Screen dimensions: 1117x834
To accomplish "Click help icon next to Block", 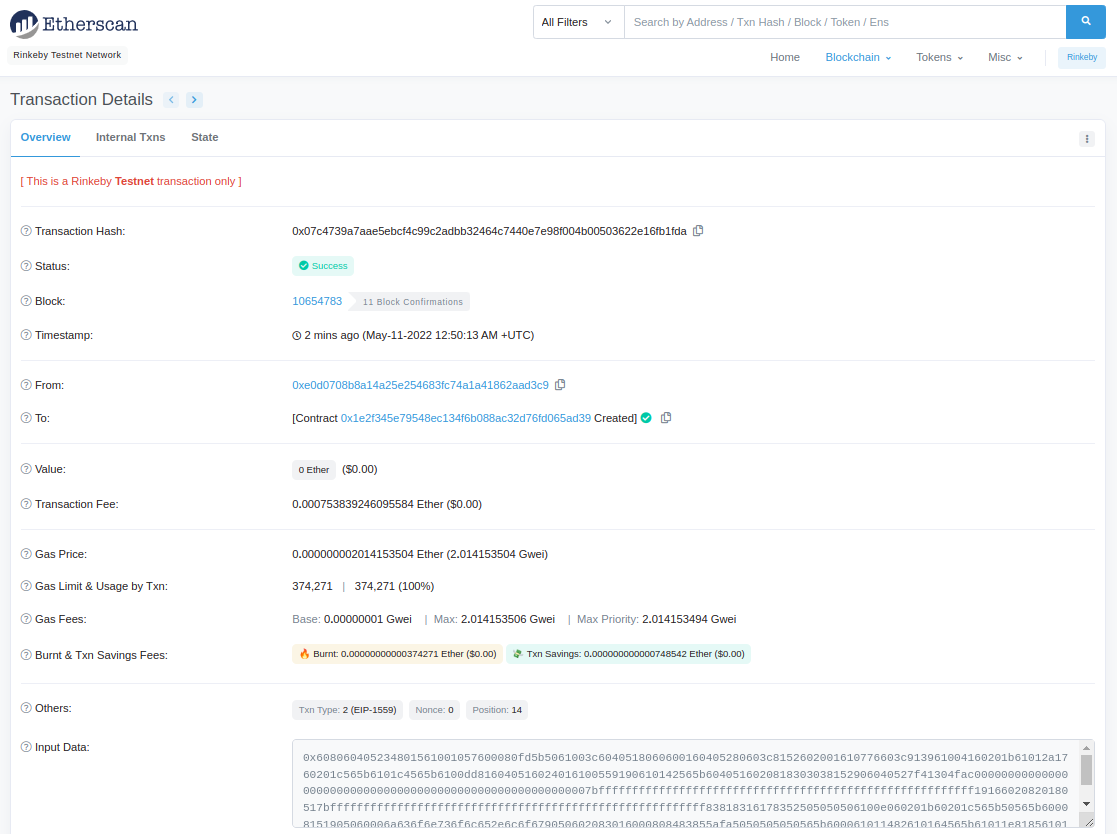I will click(26, 301).
